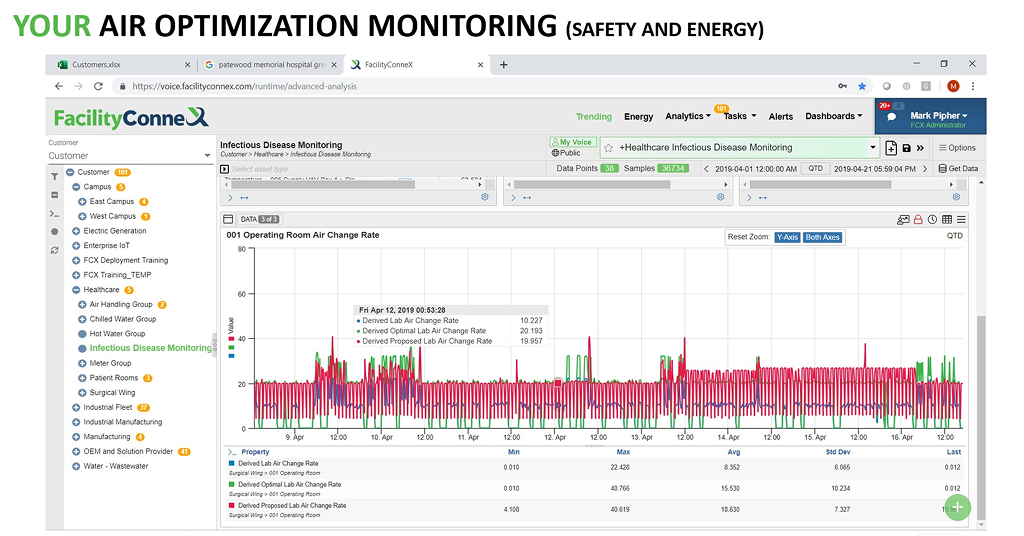Select the Patient Rooms tree item
This screenshot has height=536, width=1024.
click(114, 378)
